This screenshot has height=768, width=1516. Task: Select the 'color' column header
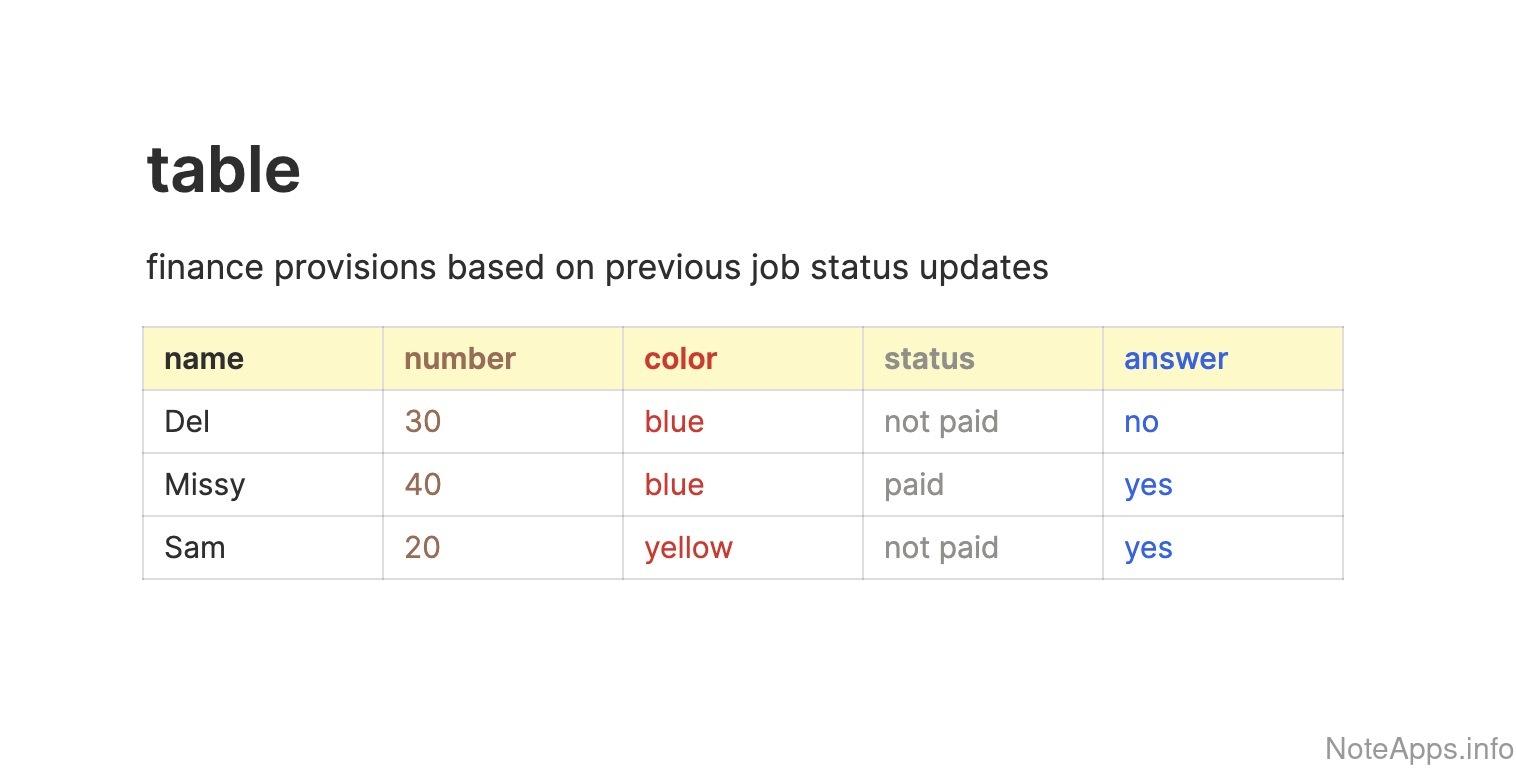click(x=681, y=359)
